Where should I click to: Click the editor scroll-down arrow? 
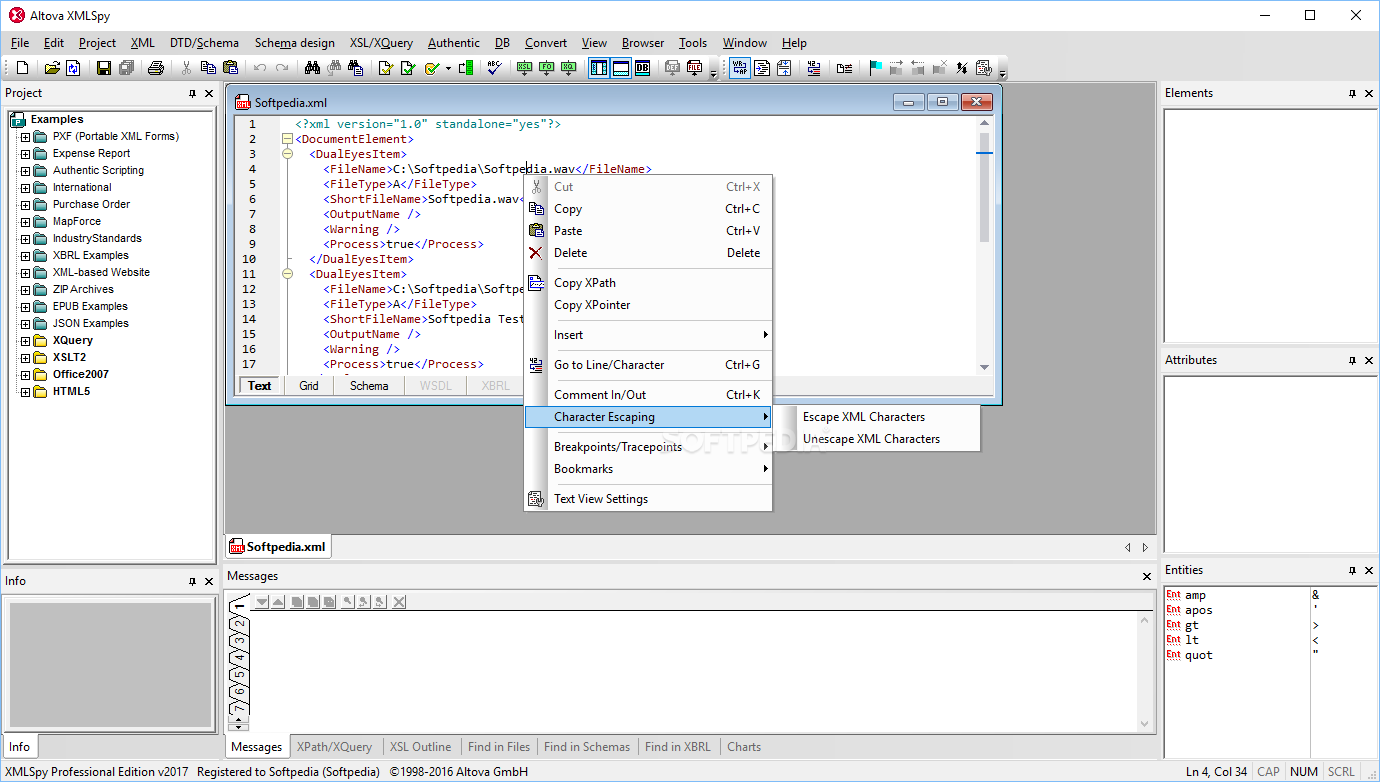tap(984, 367)
